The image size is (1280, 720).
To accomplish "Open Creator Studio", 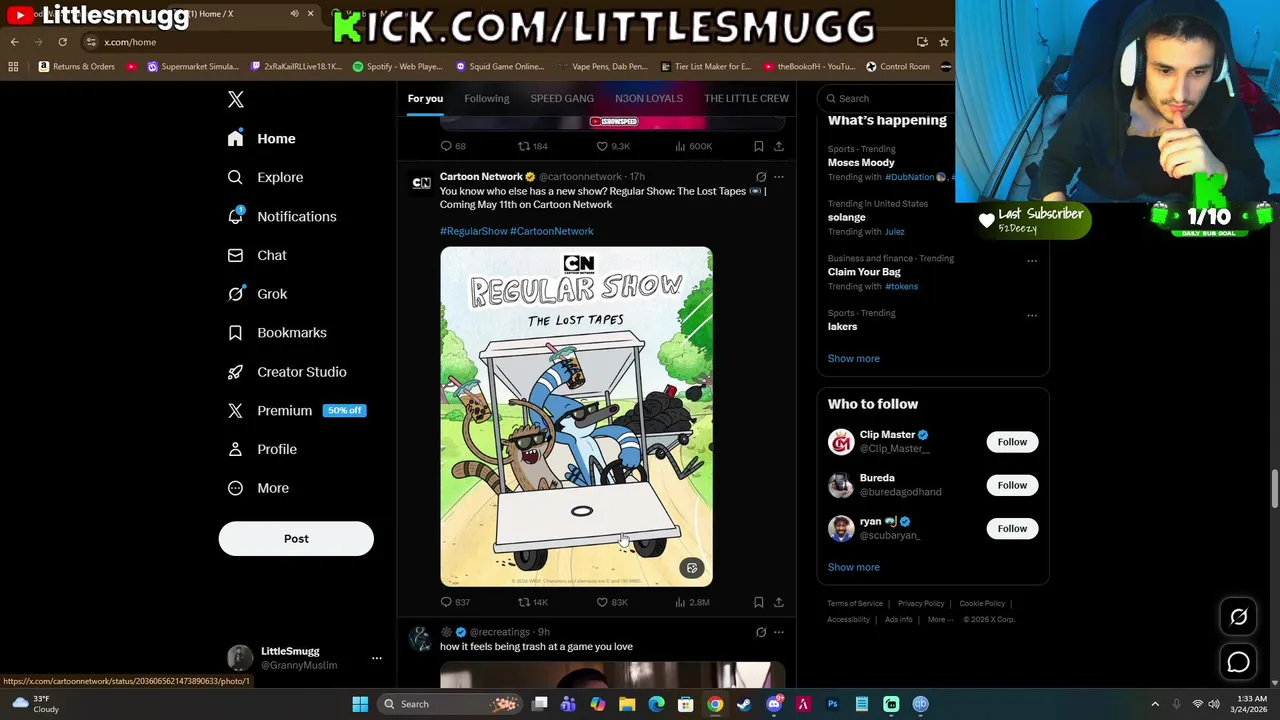I will 286,372.
